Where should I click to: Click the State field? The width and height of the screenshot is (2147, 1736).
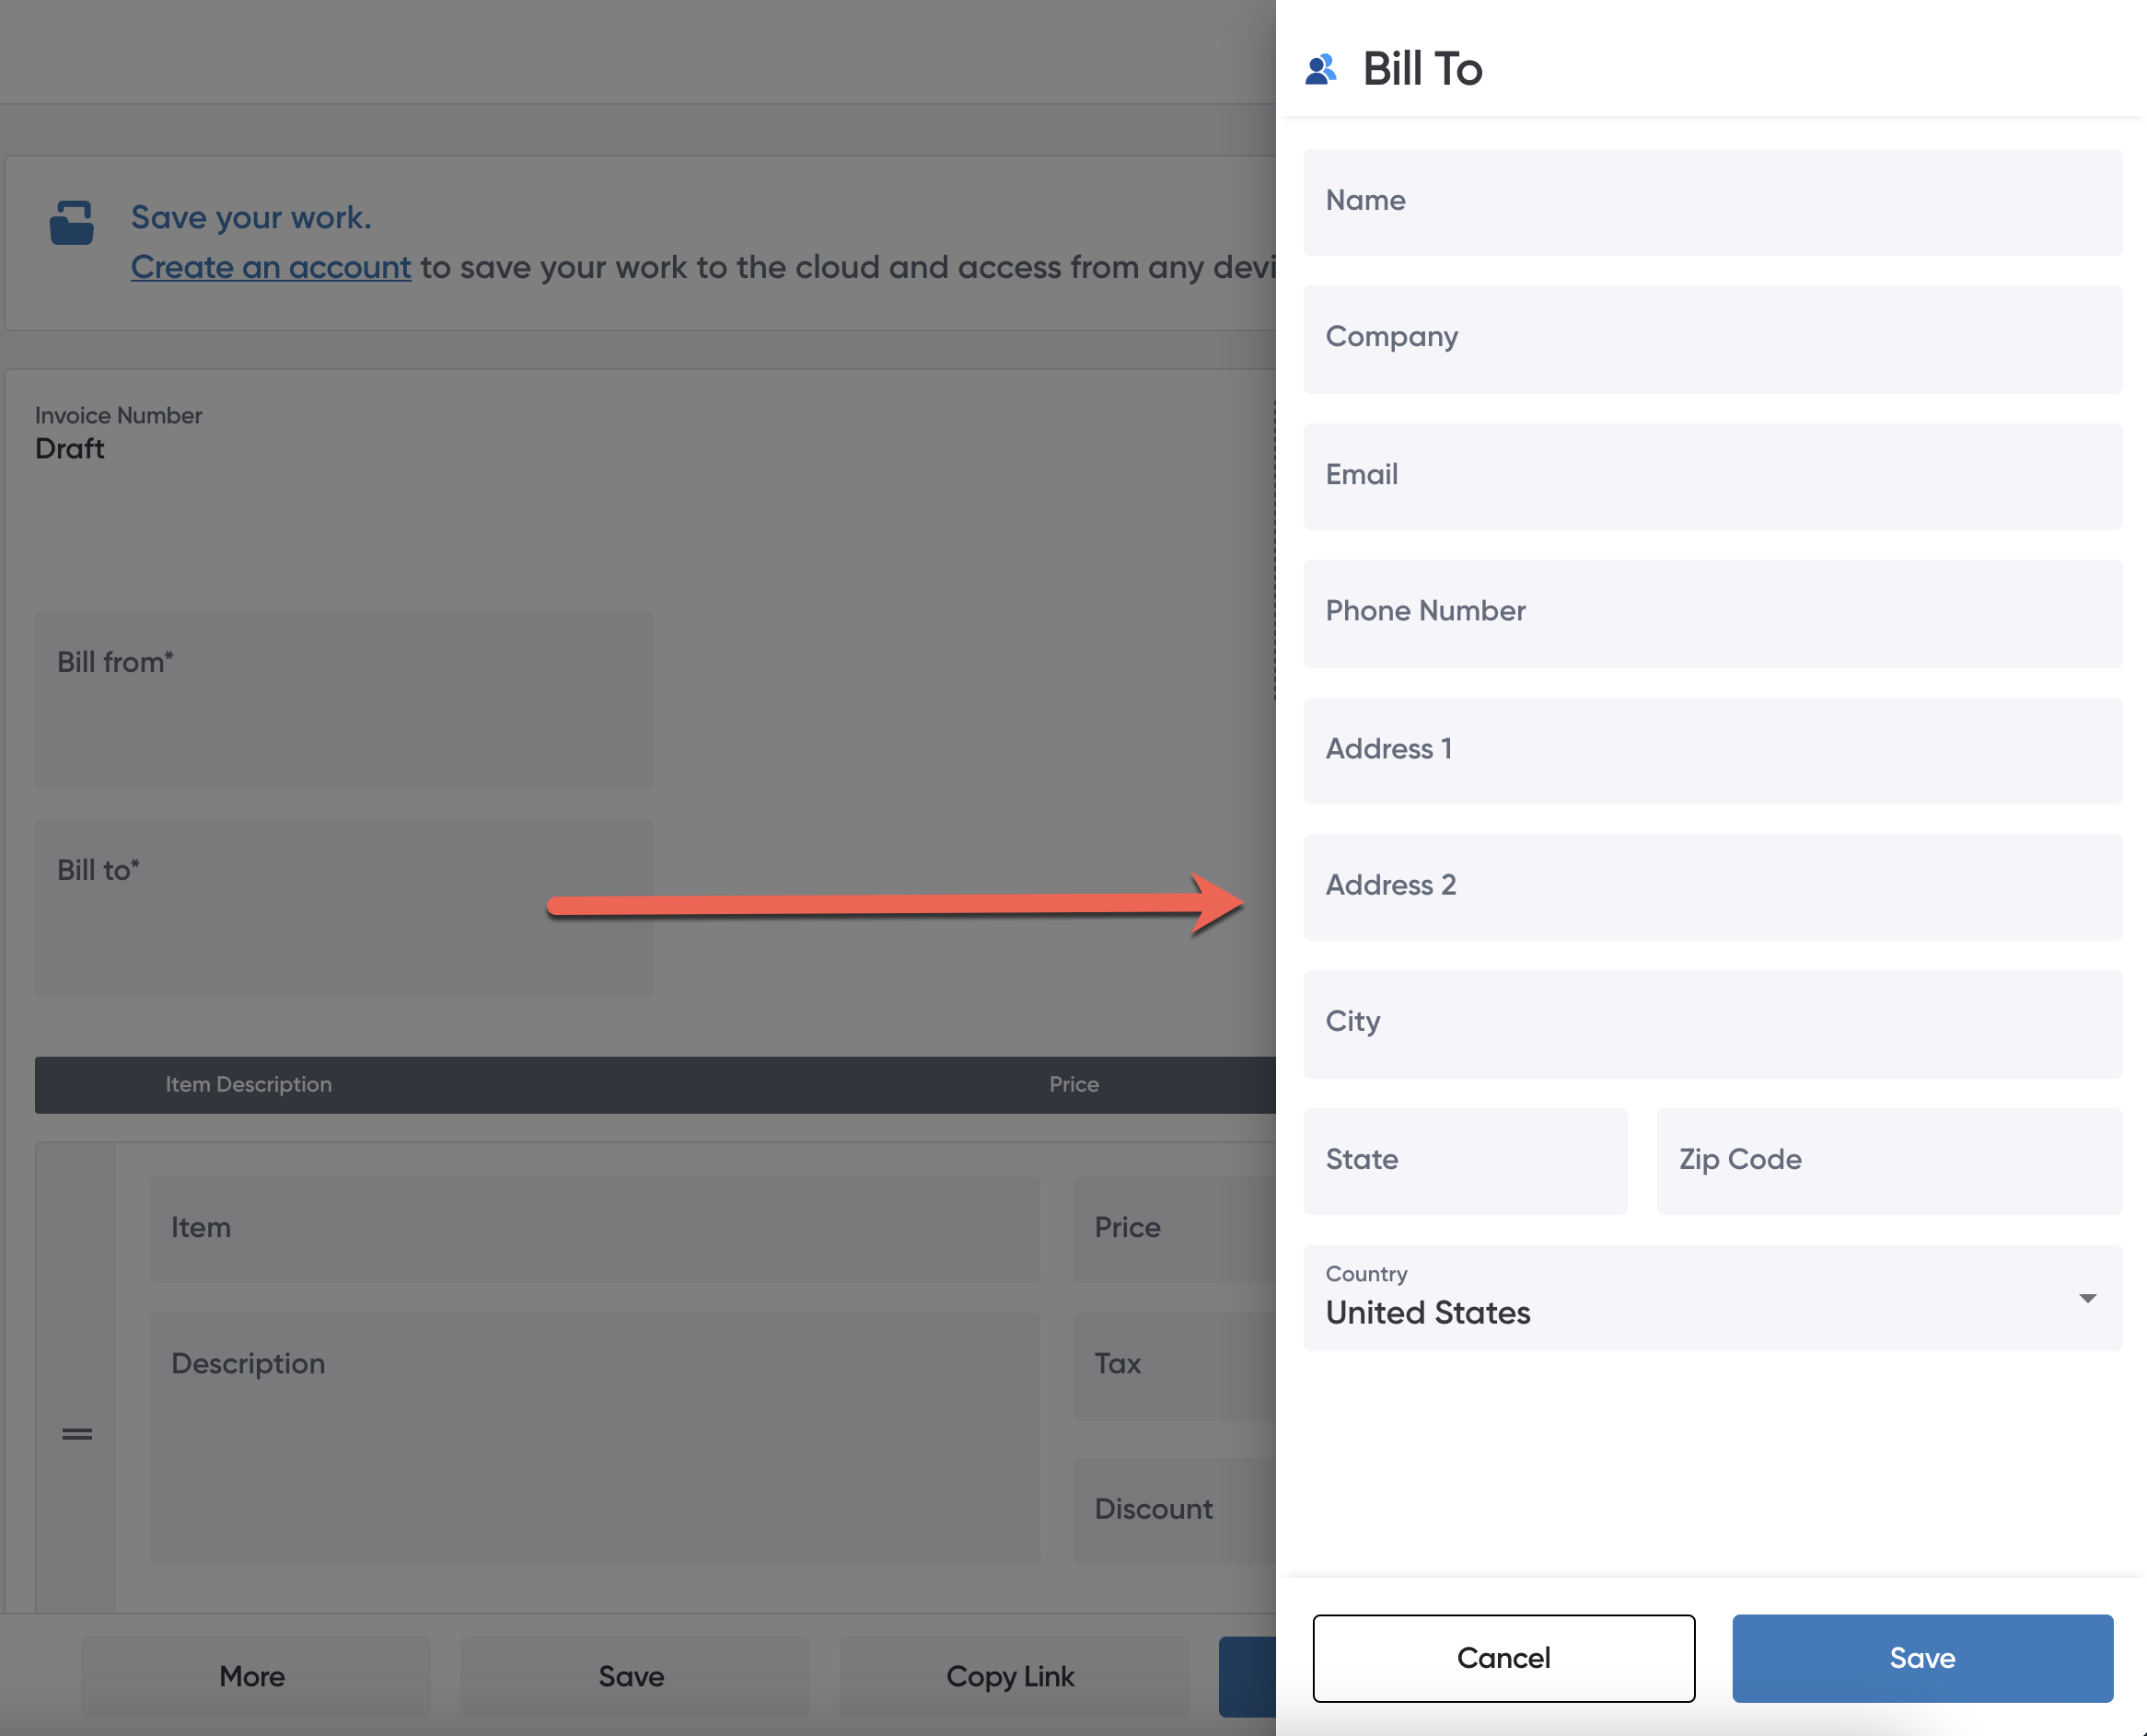[1465, 1160]
